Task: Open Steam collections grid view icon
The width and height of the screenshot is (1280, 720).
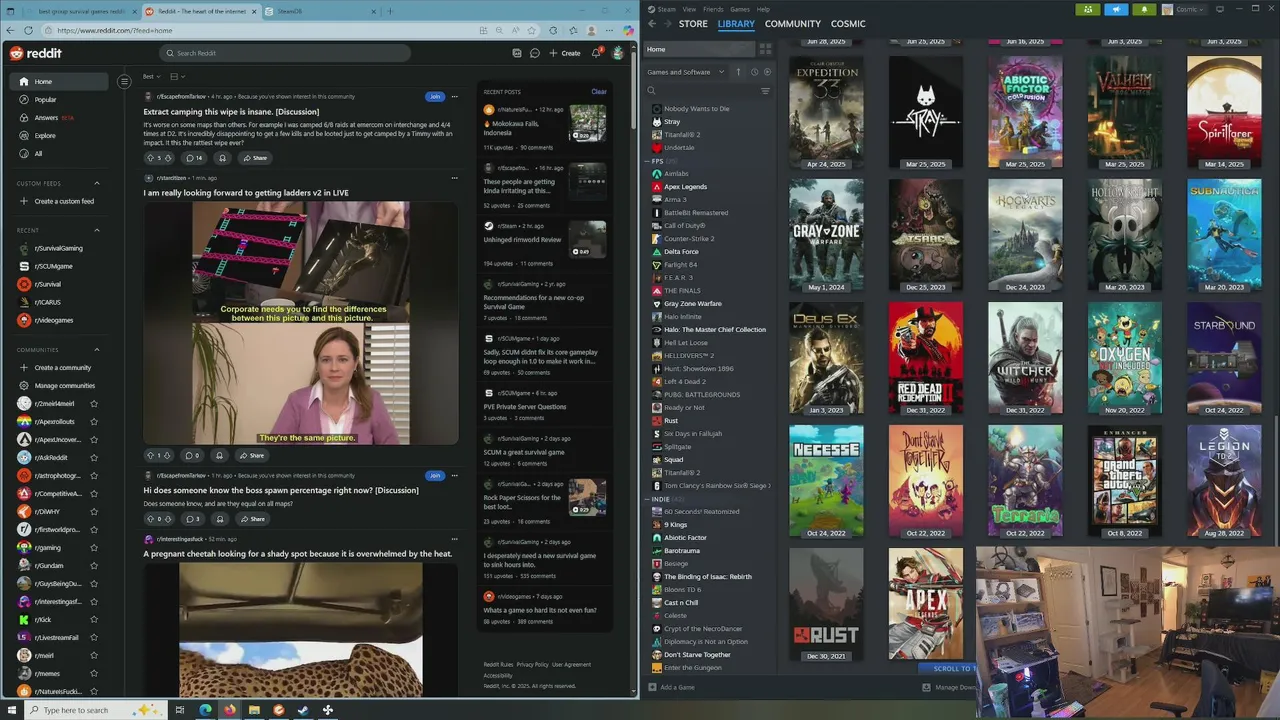Action: point(765,49)
